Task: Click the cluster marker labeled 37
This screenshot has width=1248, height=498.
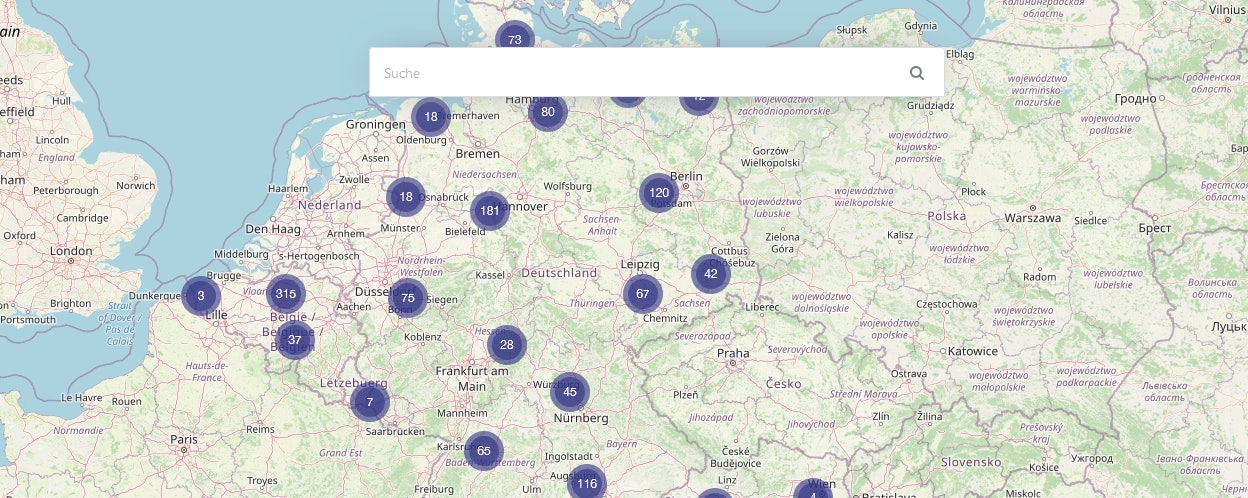Action: pyautogui.click(x=295, y=340)
